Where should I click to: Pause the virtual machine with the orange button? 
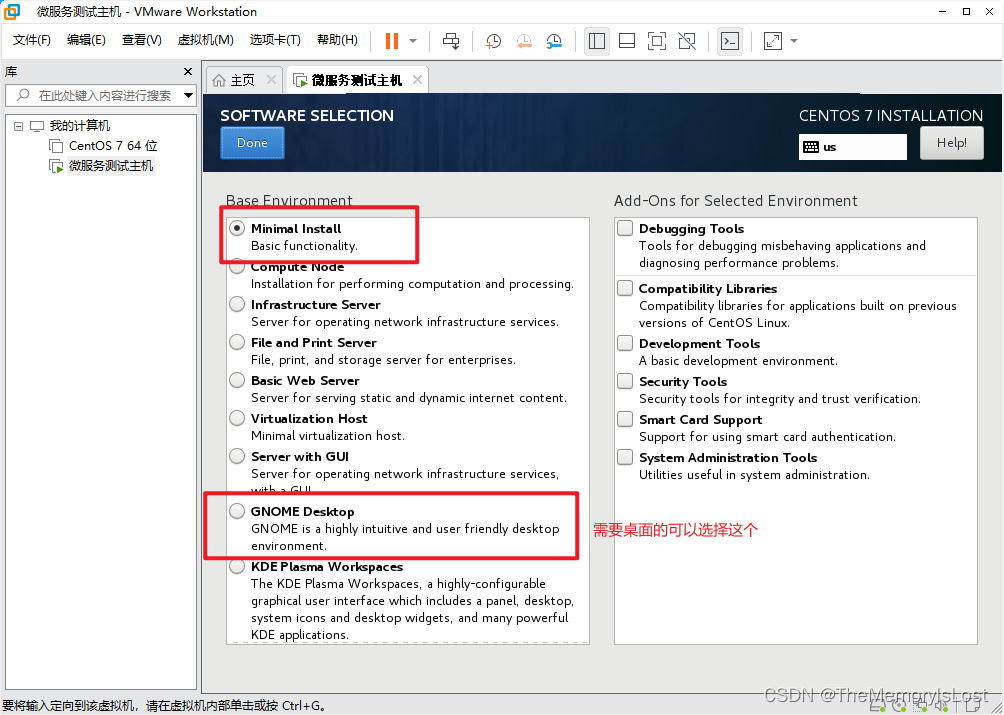coord(392,41)
